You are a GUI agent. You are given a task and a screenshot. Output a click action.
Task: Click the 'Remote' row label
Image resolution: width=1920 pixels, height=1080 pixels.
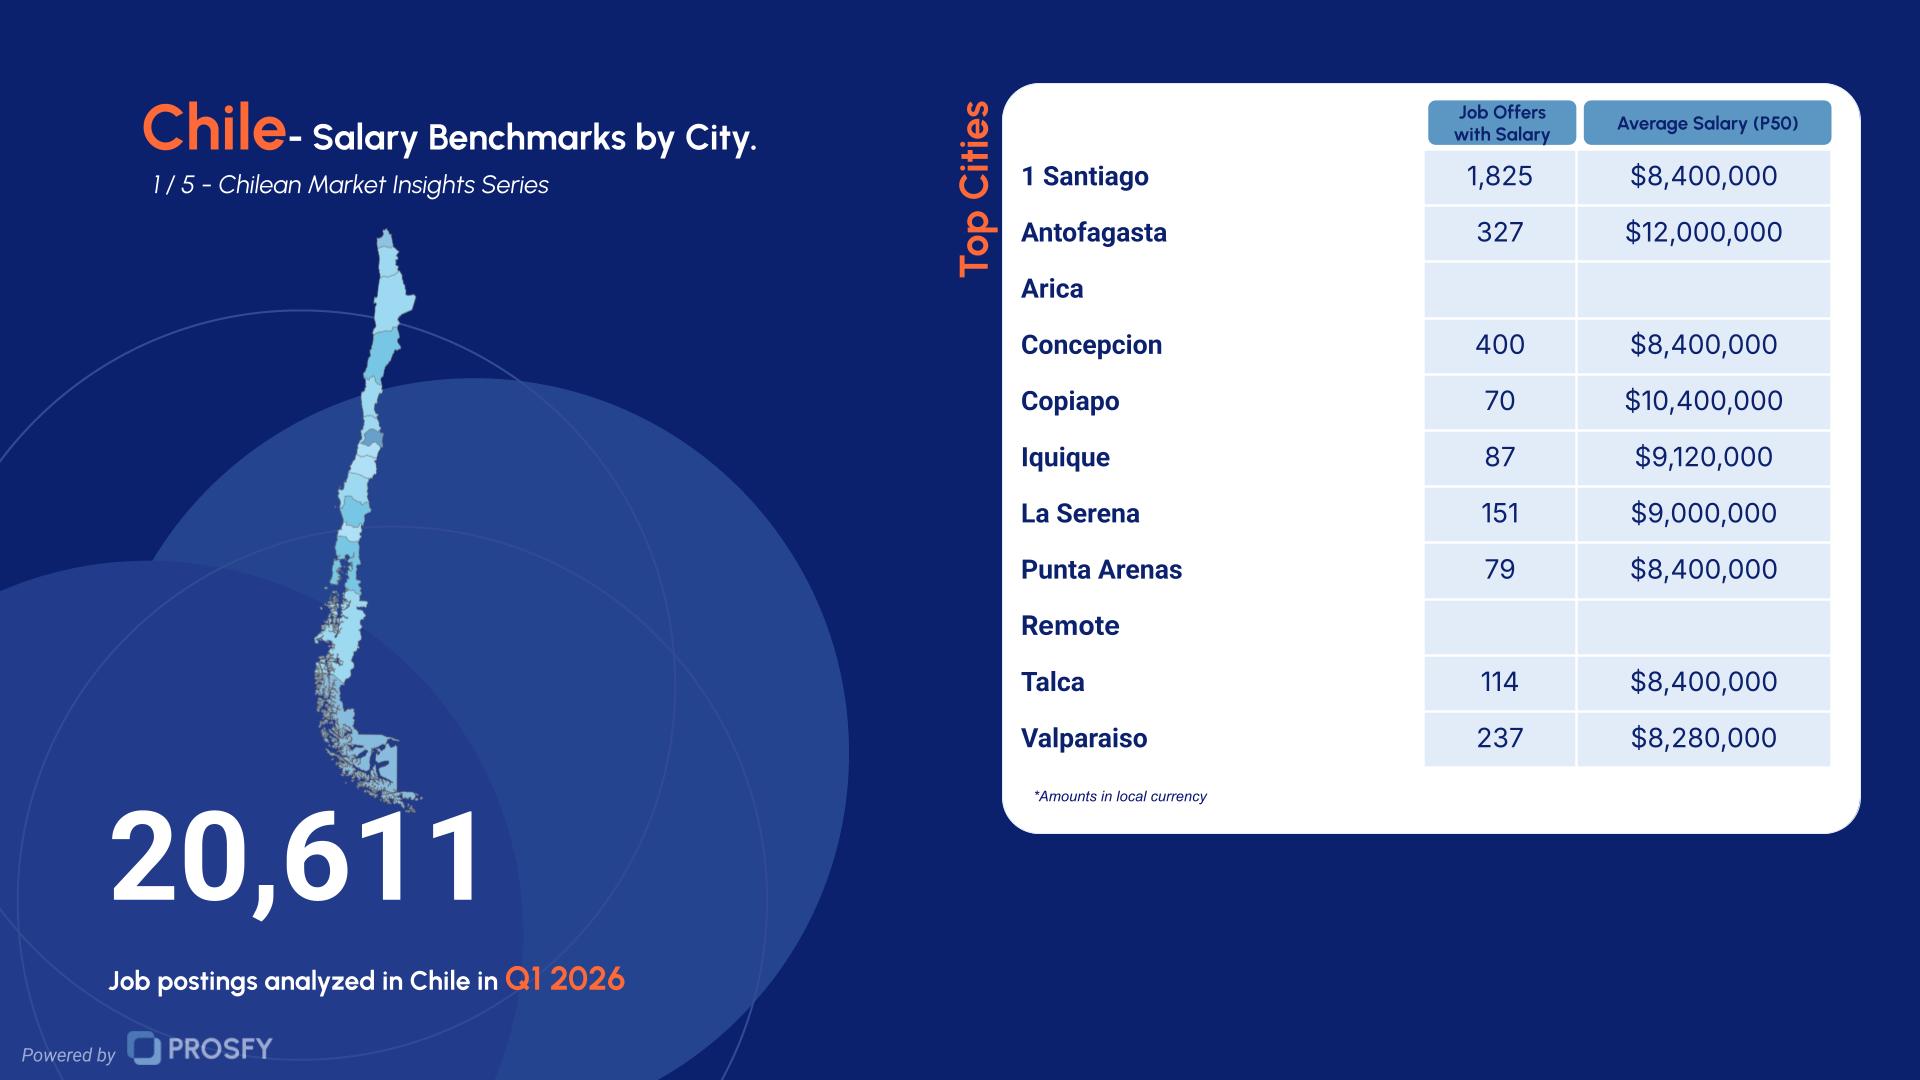pyautogui.click(x=1069, y=625)
